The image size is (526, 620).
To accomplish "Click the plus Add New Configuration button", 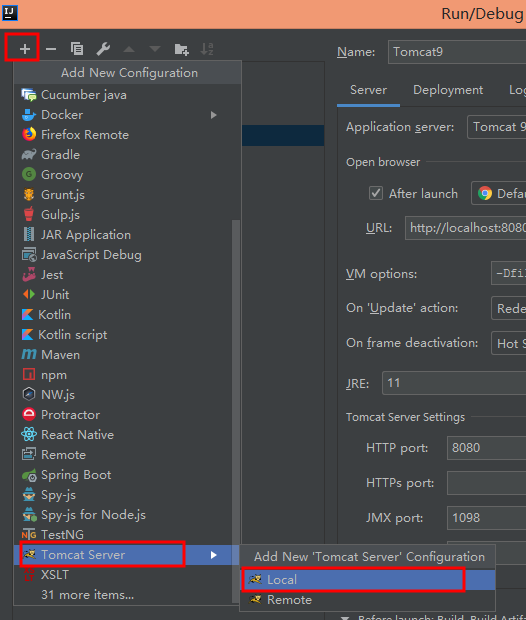I will 25,49.
